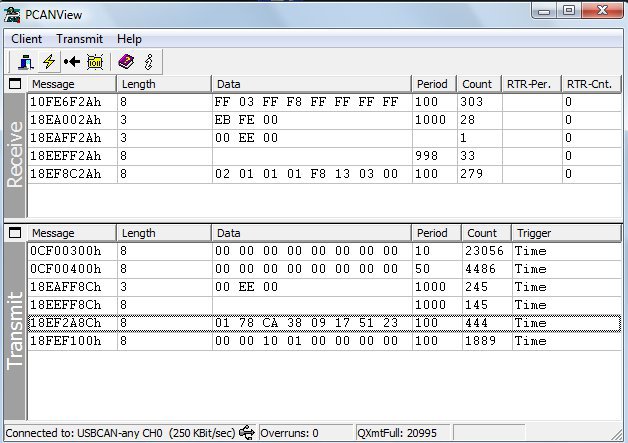Click Transmit list Period column header

pyautogui.click(x=437, y=233)
